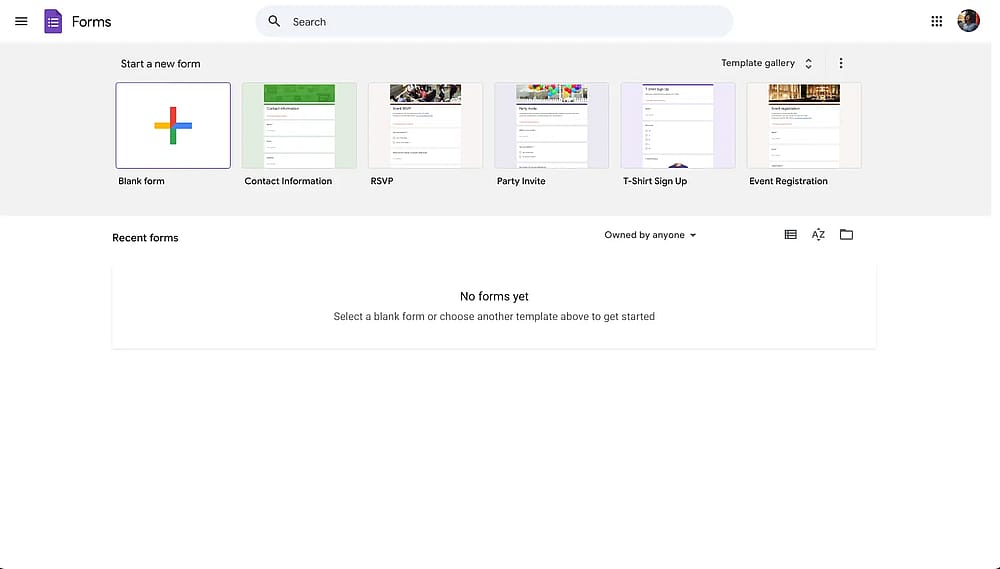This screenshot has width=1000, height=569.
Task: Switch to list view icon
Action: (790, 235)
